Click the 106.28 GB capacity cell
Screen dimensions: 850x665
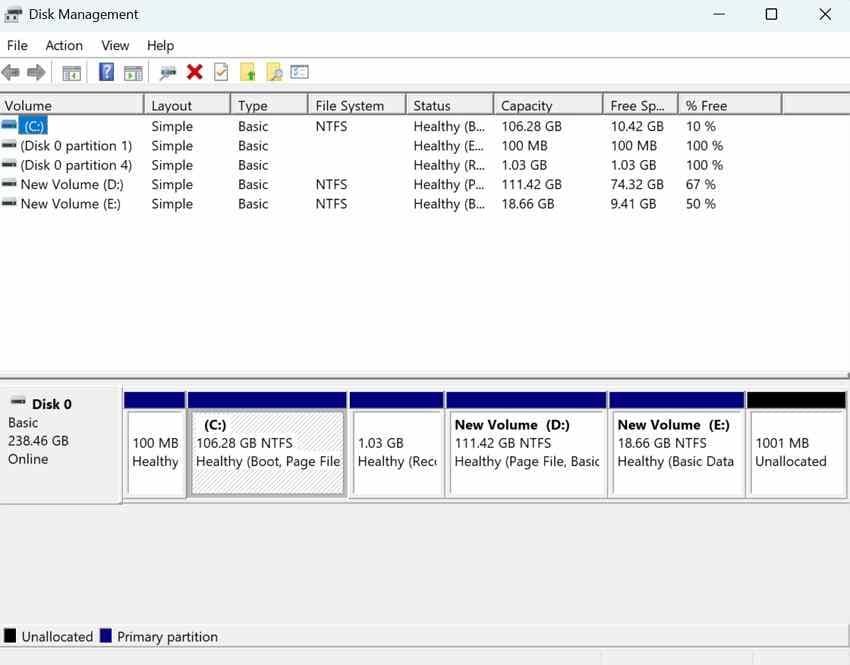[x=531, y=126]
